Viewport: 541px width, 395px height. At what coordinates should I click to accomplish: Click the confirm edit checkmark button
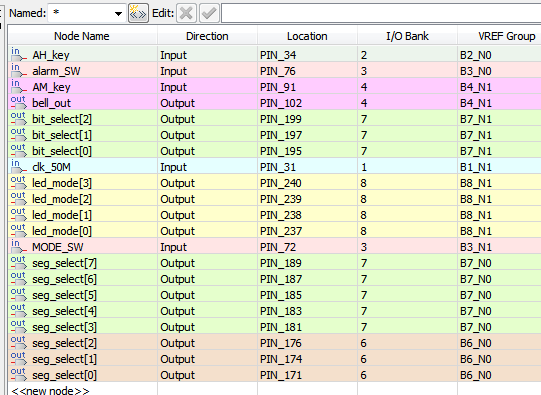(209, 13)
